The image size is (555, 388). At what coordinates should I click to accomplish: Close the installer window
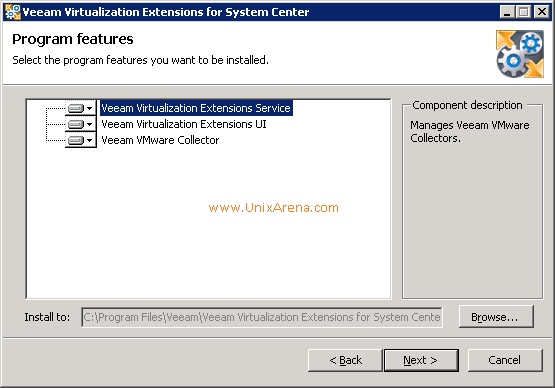[542, 12]
